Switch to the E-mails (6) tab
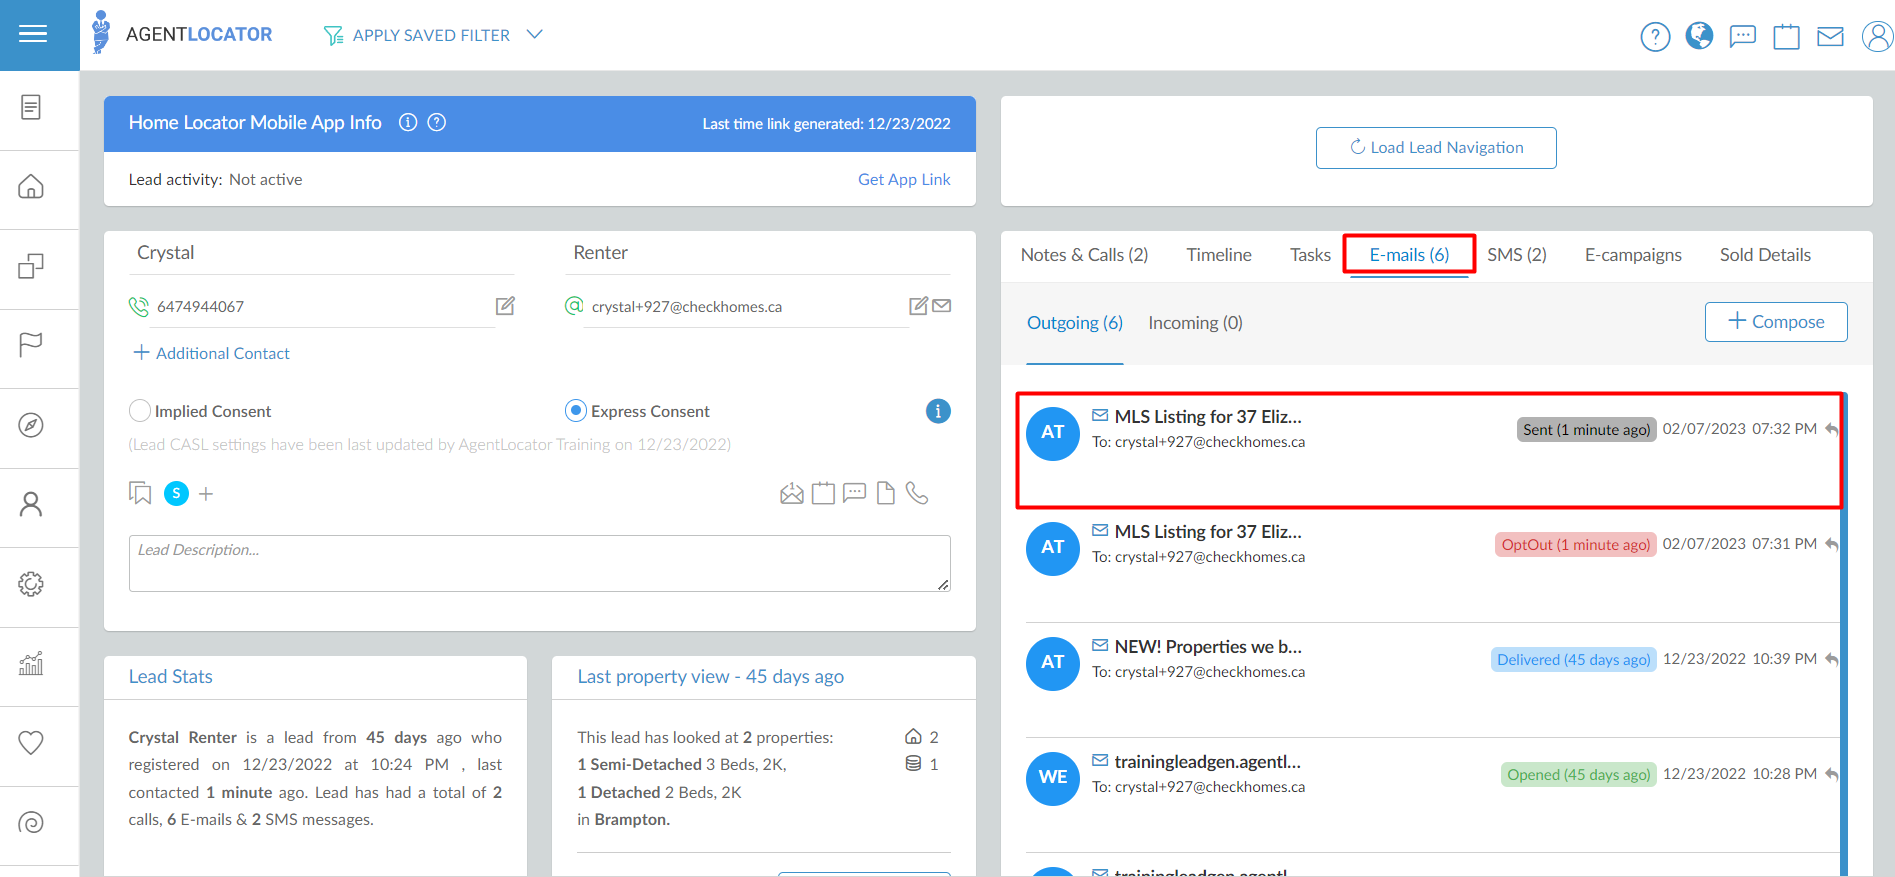 (x=1409, y=255)
